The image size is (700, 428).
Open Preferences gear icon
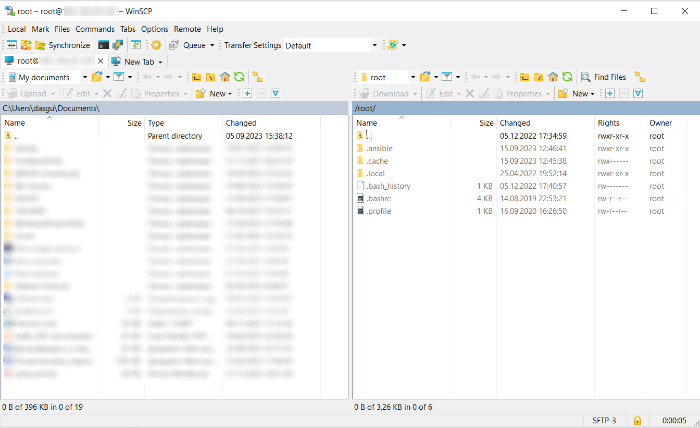(x=155, y=45)
